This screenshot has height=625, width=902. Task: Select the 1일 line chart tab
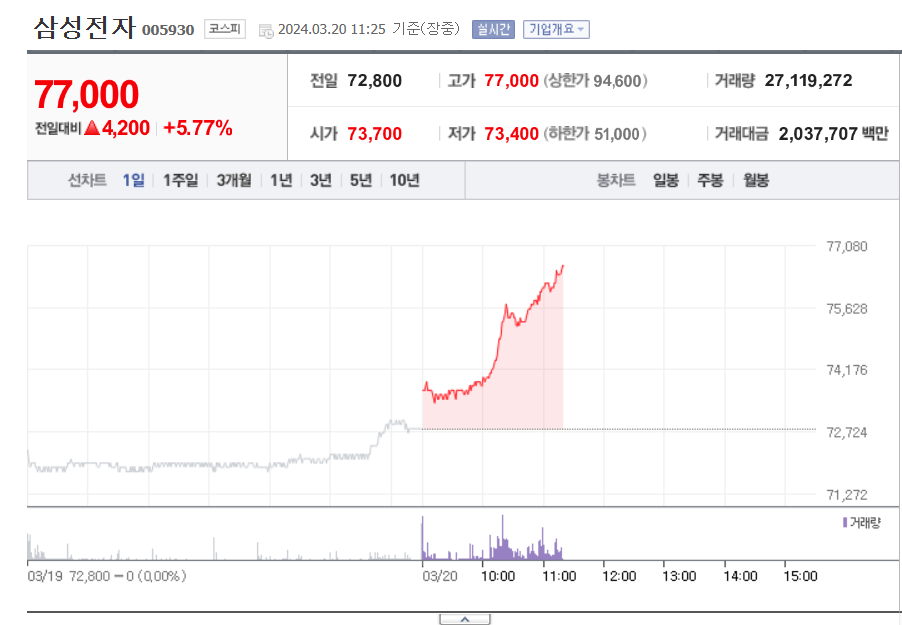(134, 180)
